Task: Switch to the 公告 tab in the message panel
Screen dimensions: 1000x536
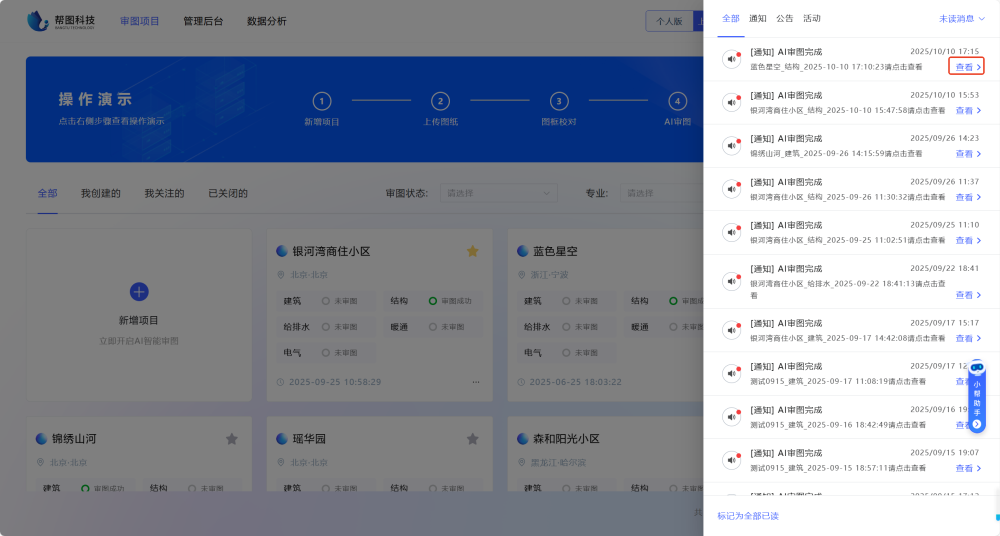Action: point(785,19)
